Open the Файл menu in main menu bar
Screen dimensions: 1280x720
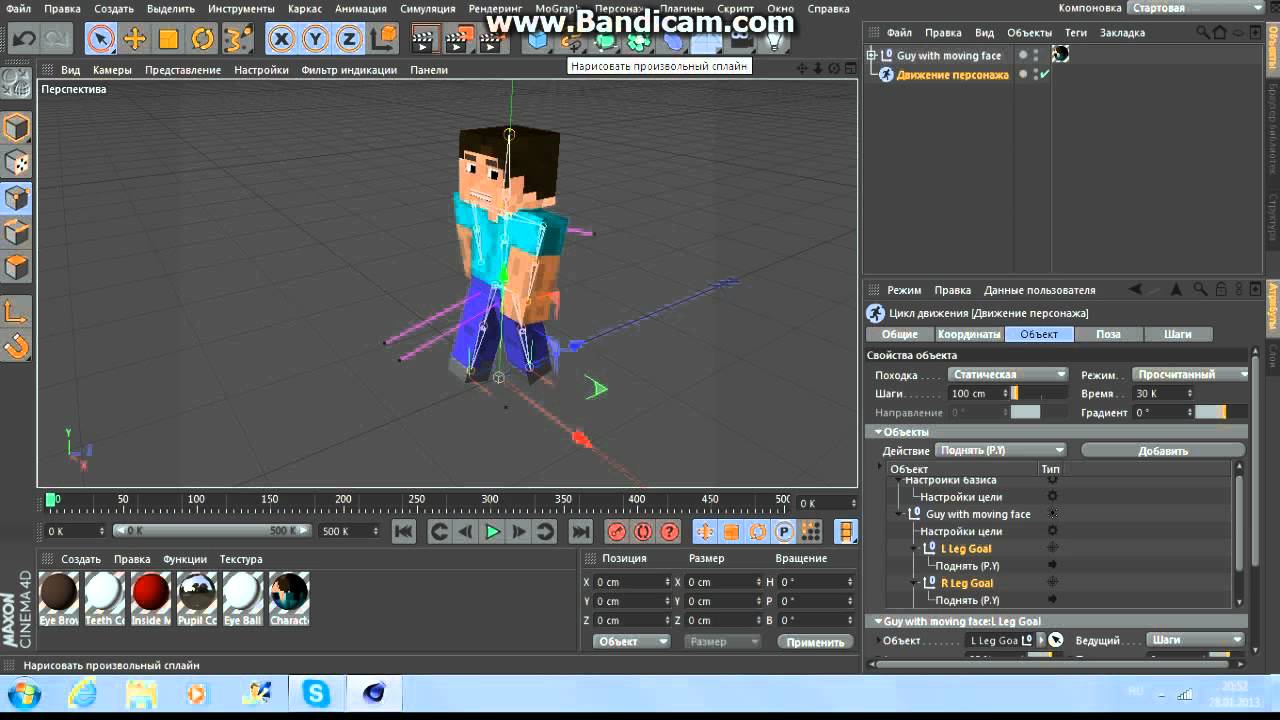(18, 9)
